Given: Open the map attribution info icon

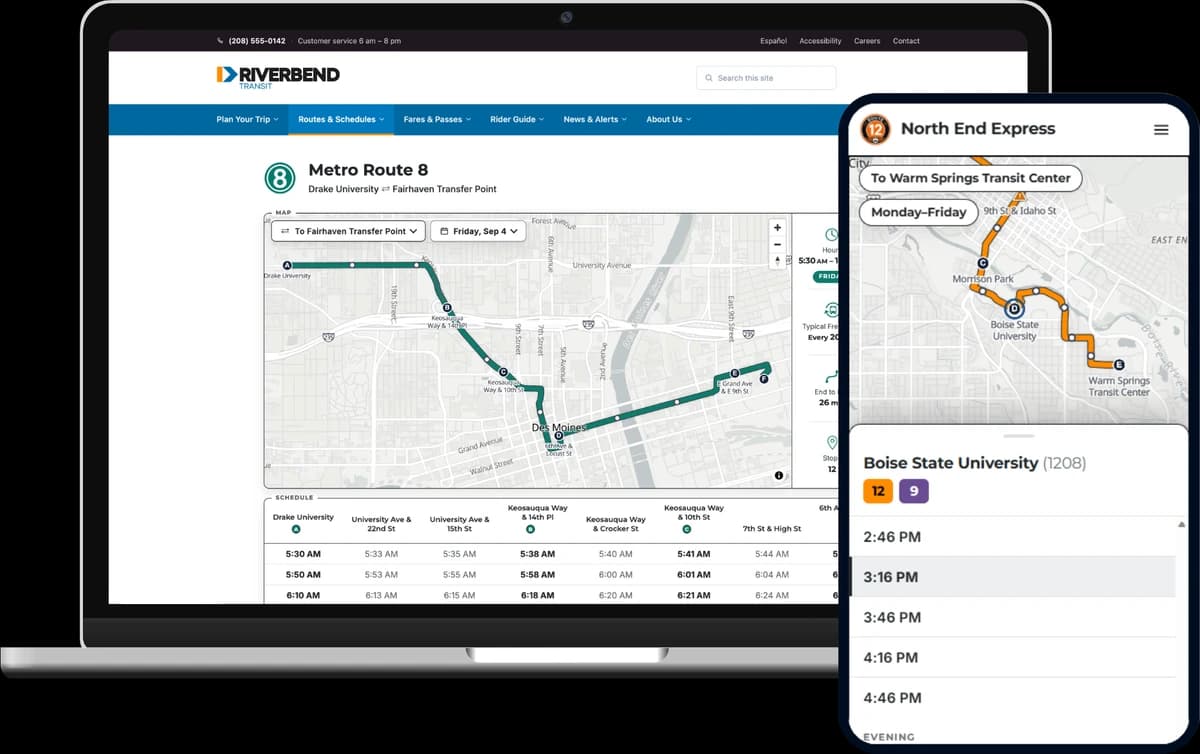Looking at the screenshot, I should 778,475.
